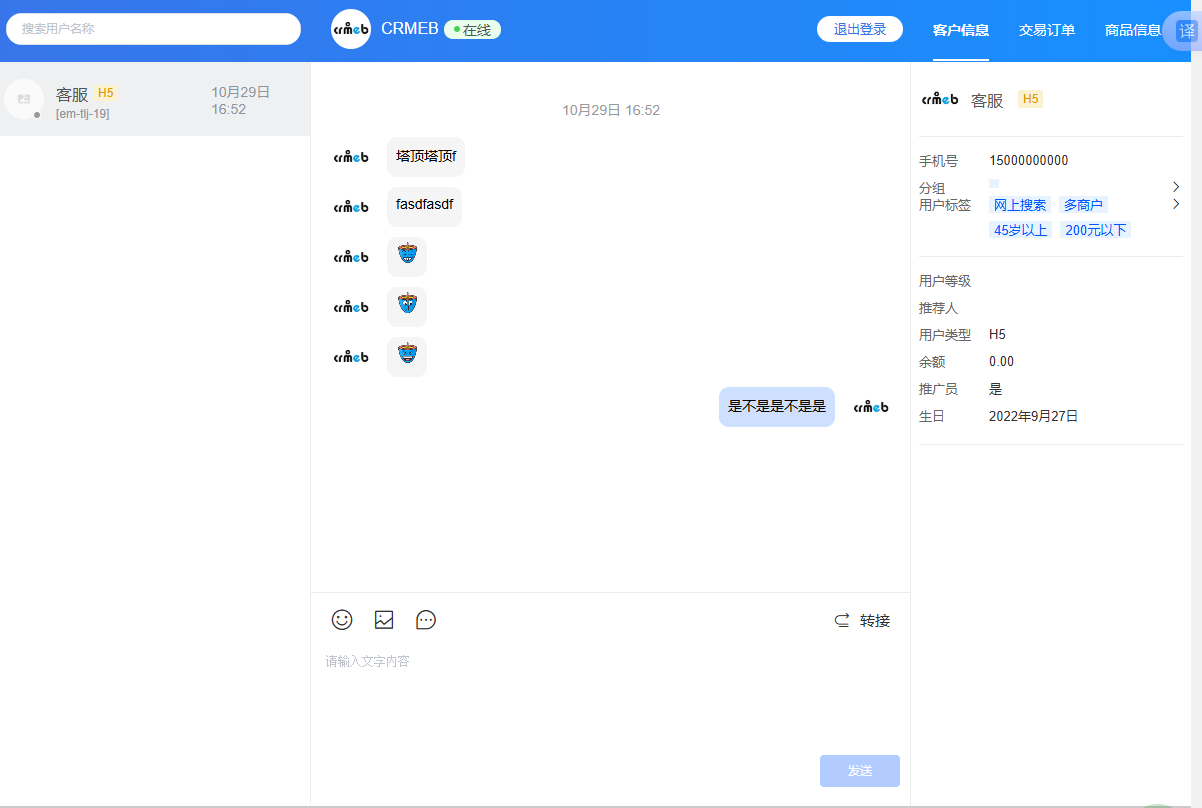Click the 退出登录 logout button
This screenshot has height=808, width=1202.
[859, 29]
